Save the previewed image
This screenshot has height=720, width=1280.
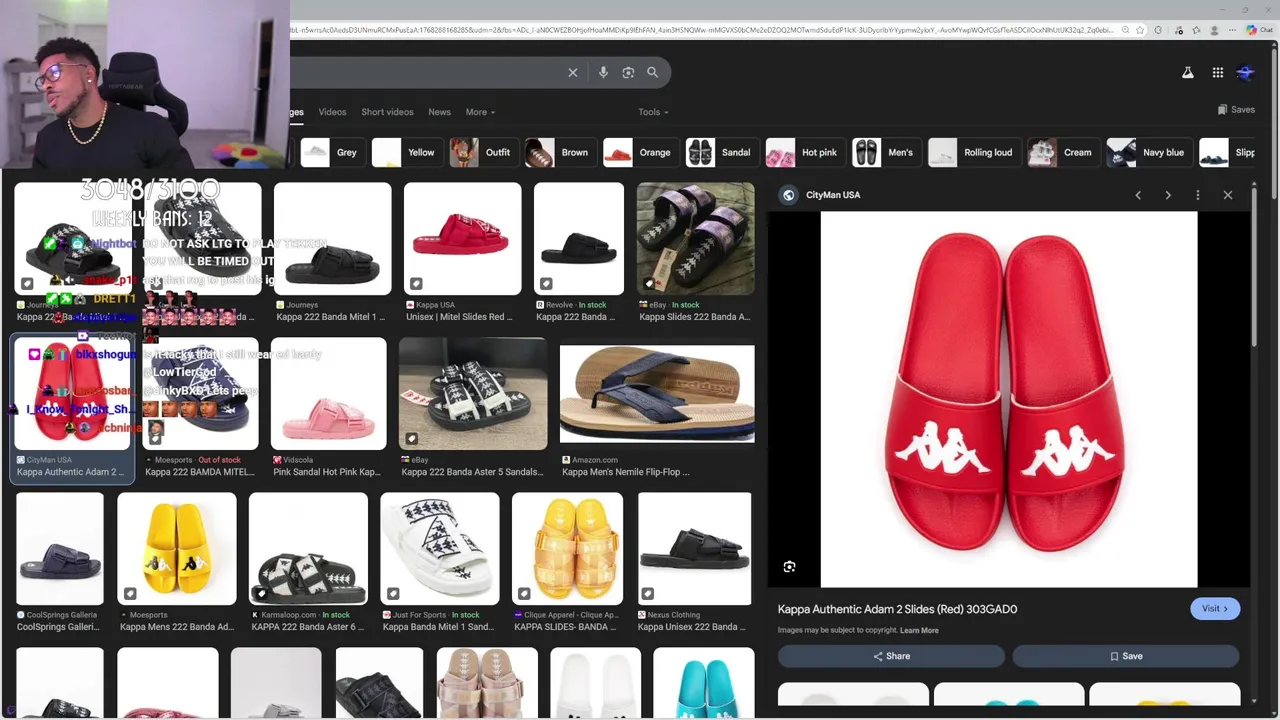(x=1126, y=656)
